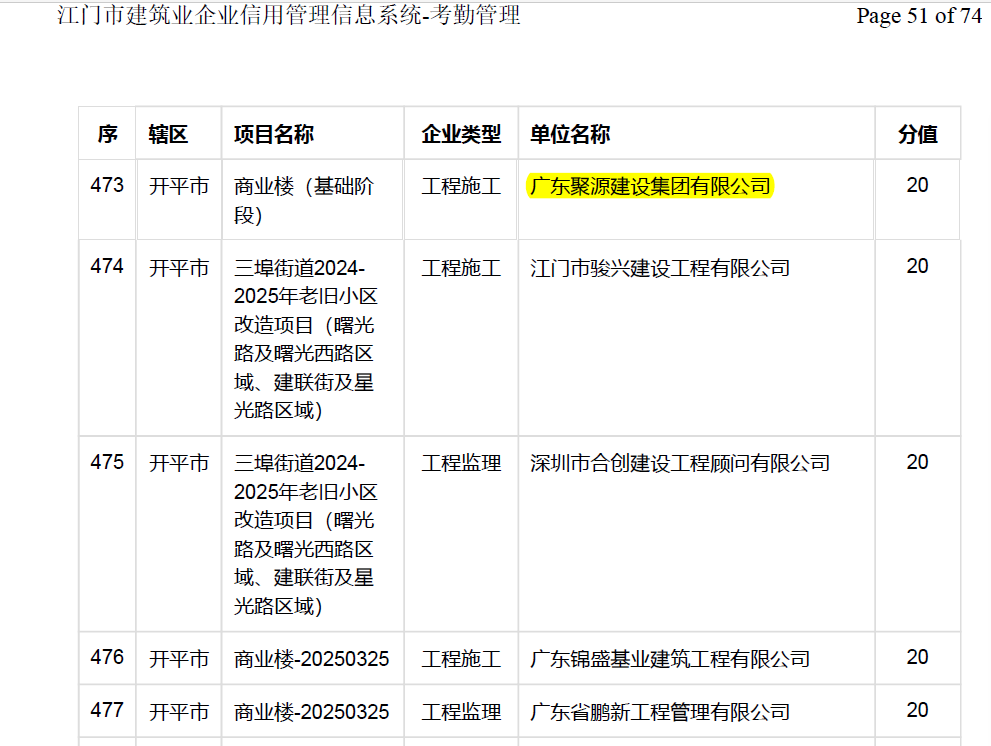The height and width of the screenshot is (746, 991).
Task: Select row number 473
Action: point(107,185)
